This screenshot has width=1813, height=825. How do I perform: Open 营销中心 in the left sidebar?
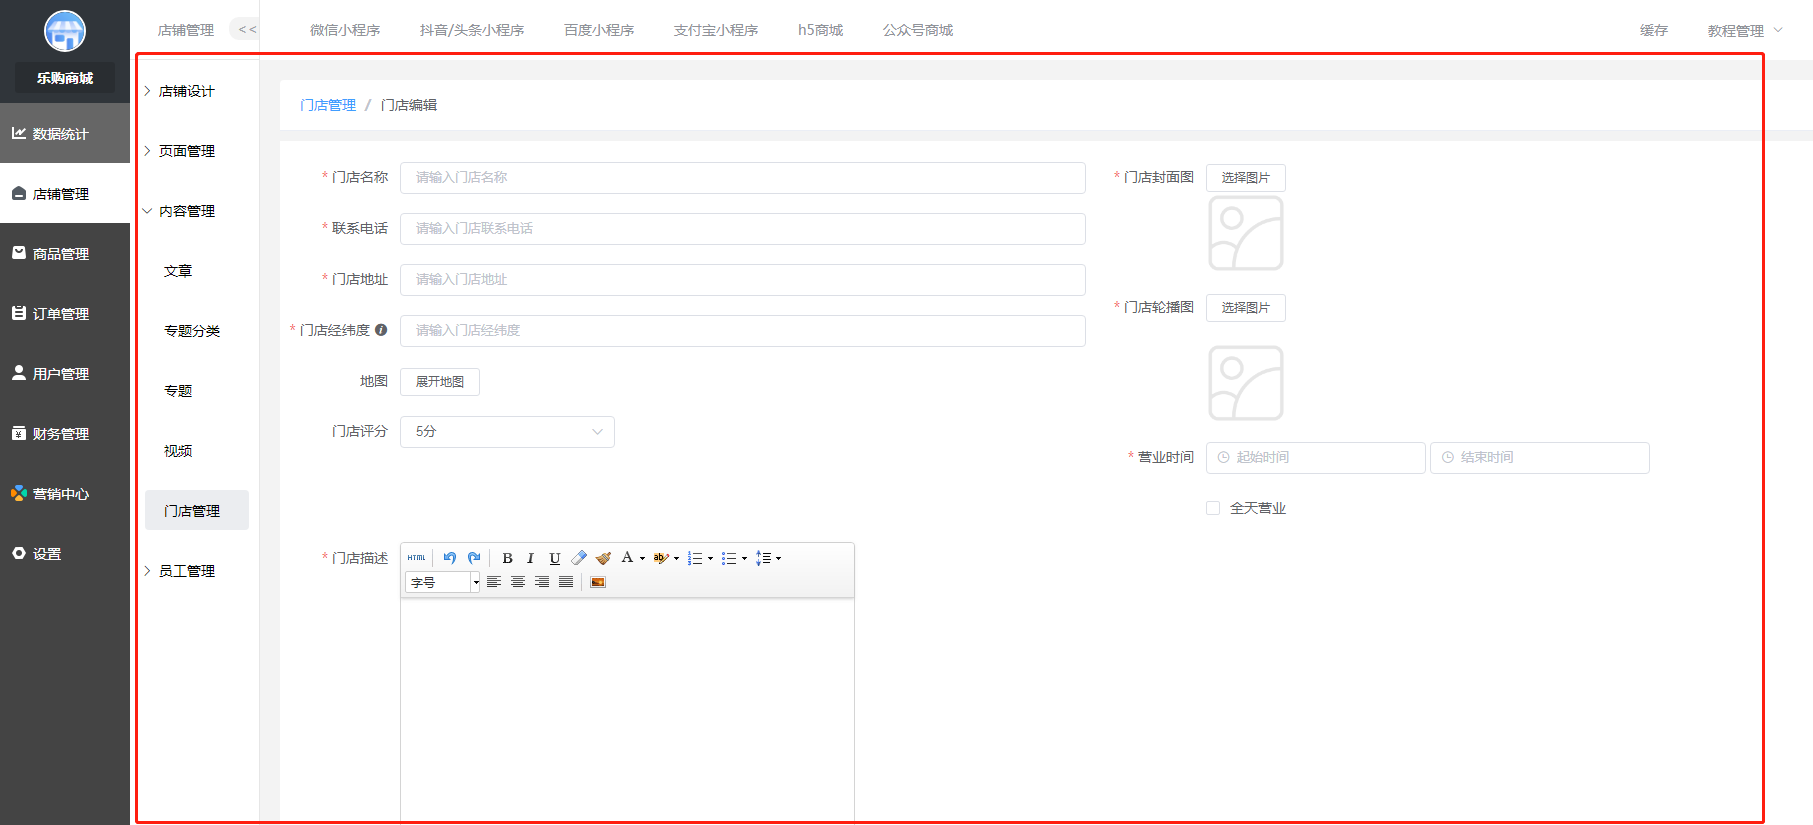click(65, 493)
